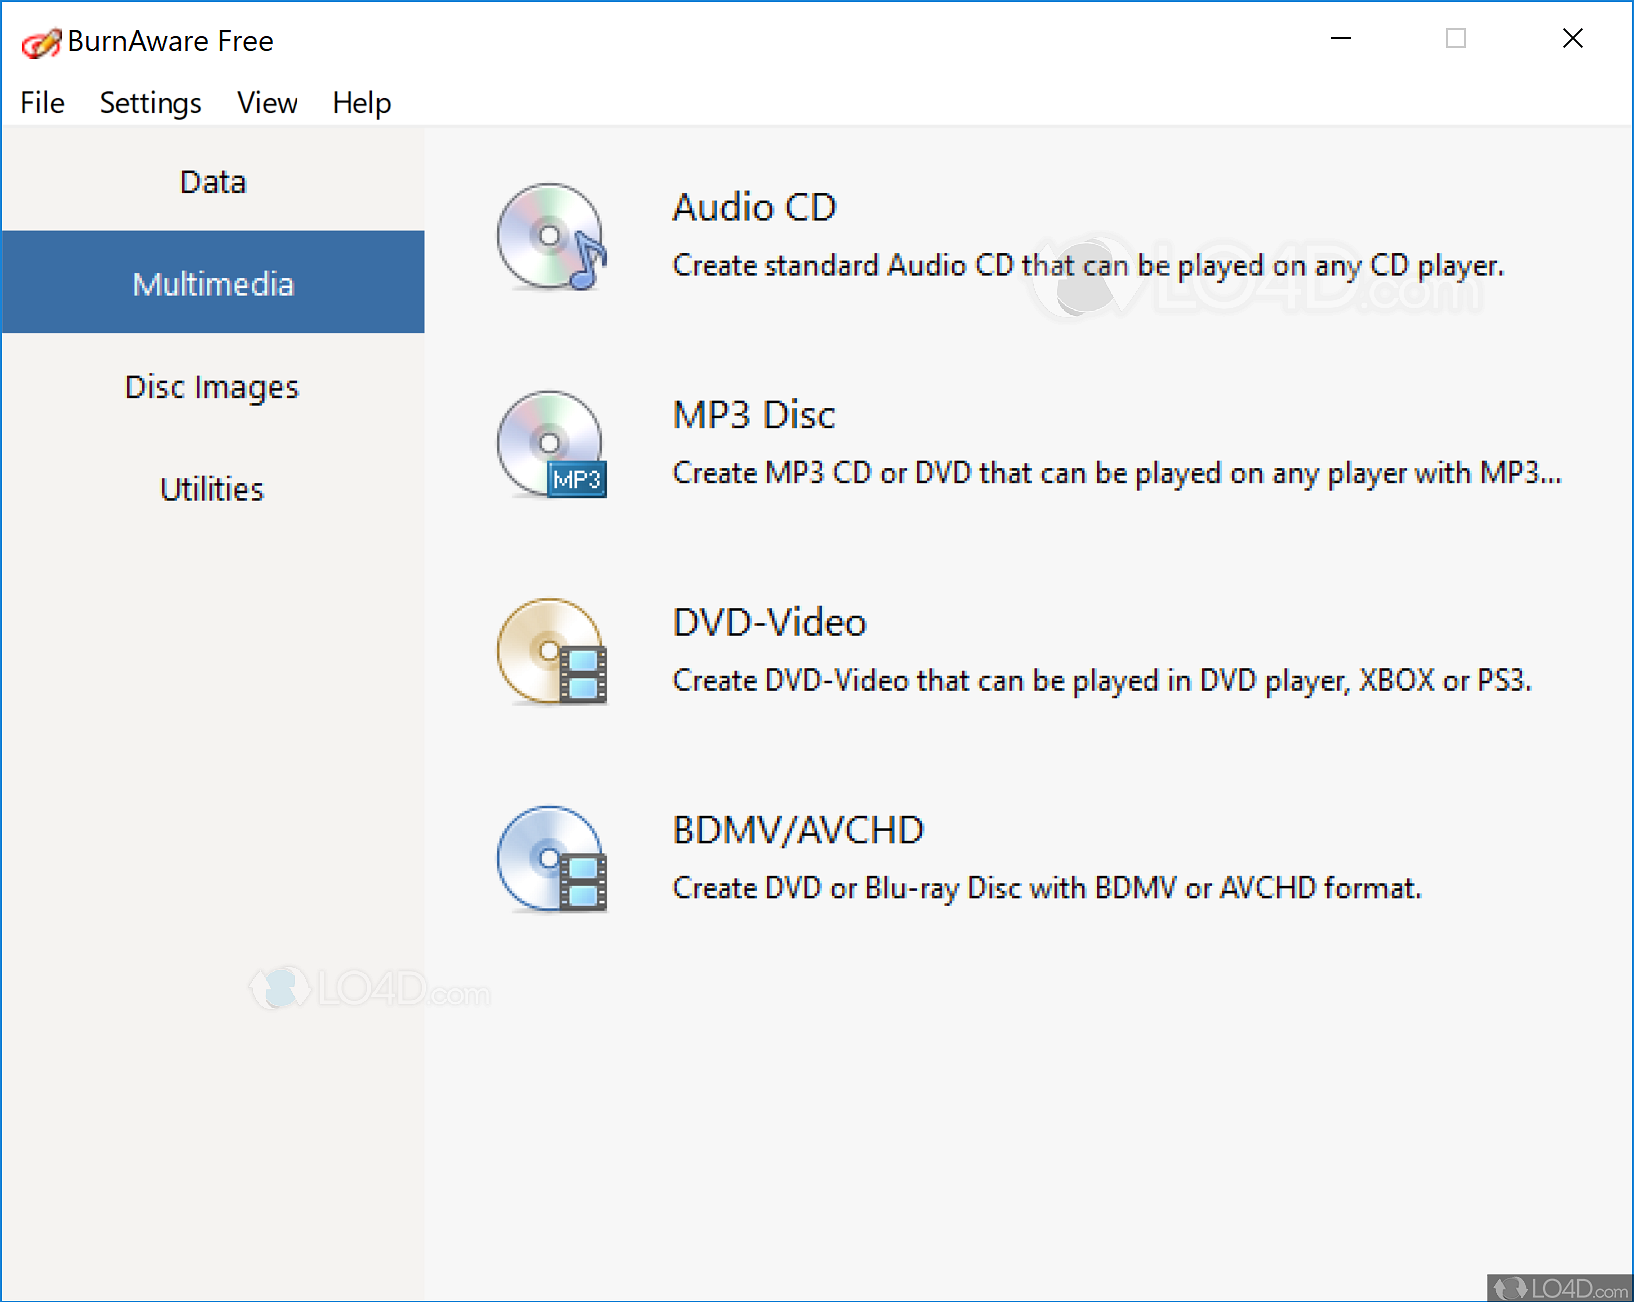Click the BurnAware logo in the title bar
This screenshot has width=1634, height=1302.
[40, 41]
